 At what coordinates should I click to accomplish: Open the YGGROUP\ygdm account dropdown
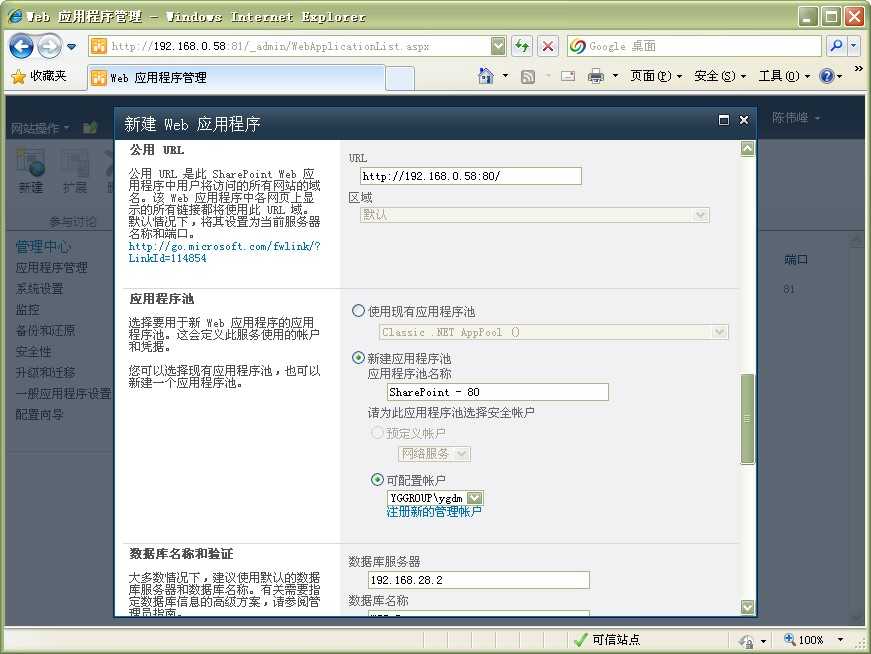[x=435, y=498]
